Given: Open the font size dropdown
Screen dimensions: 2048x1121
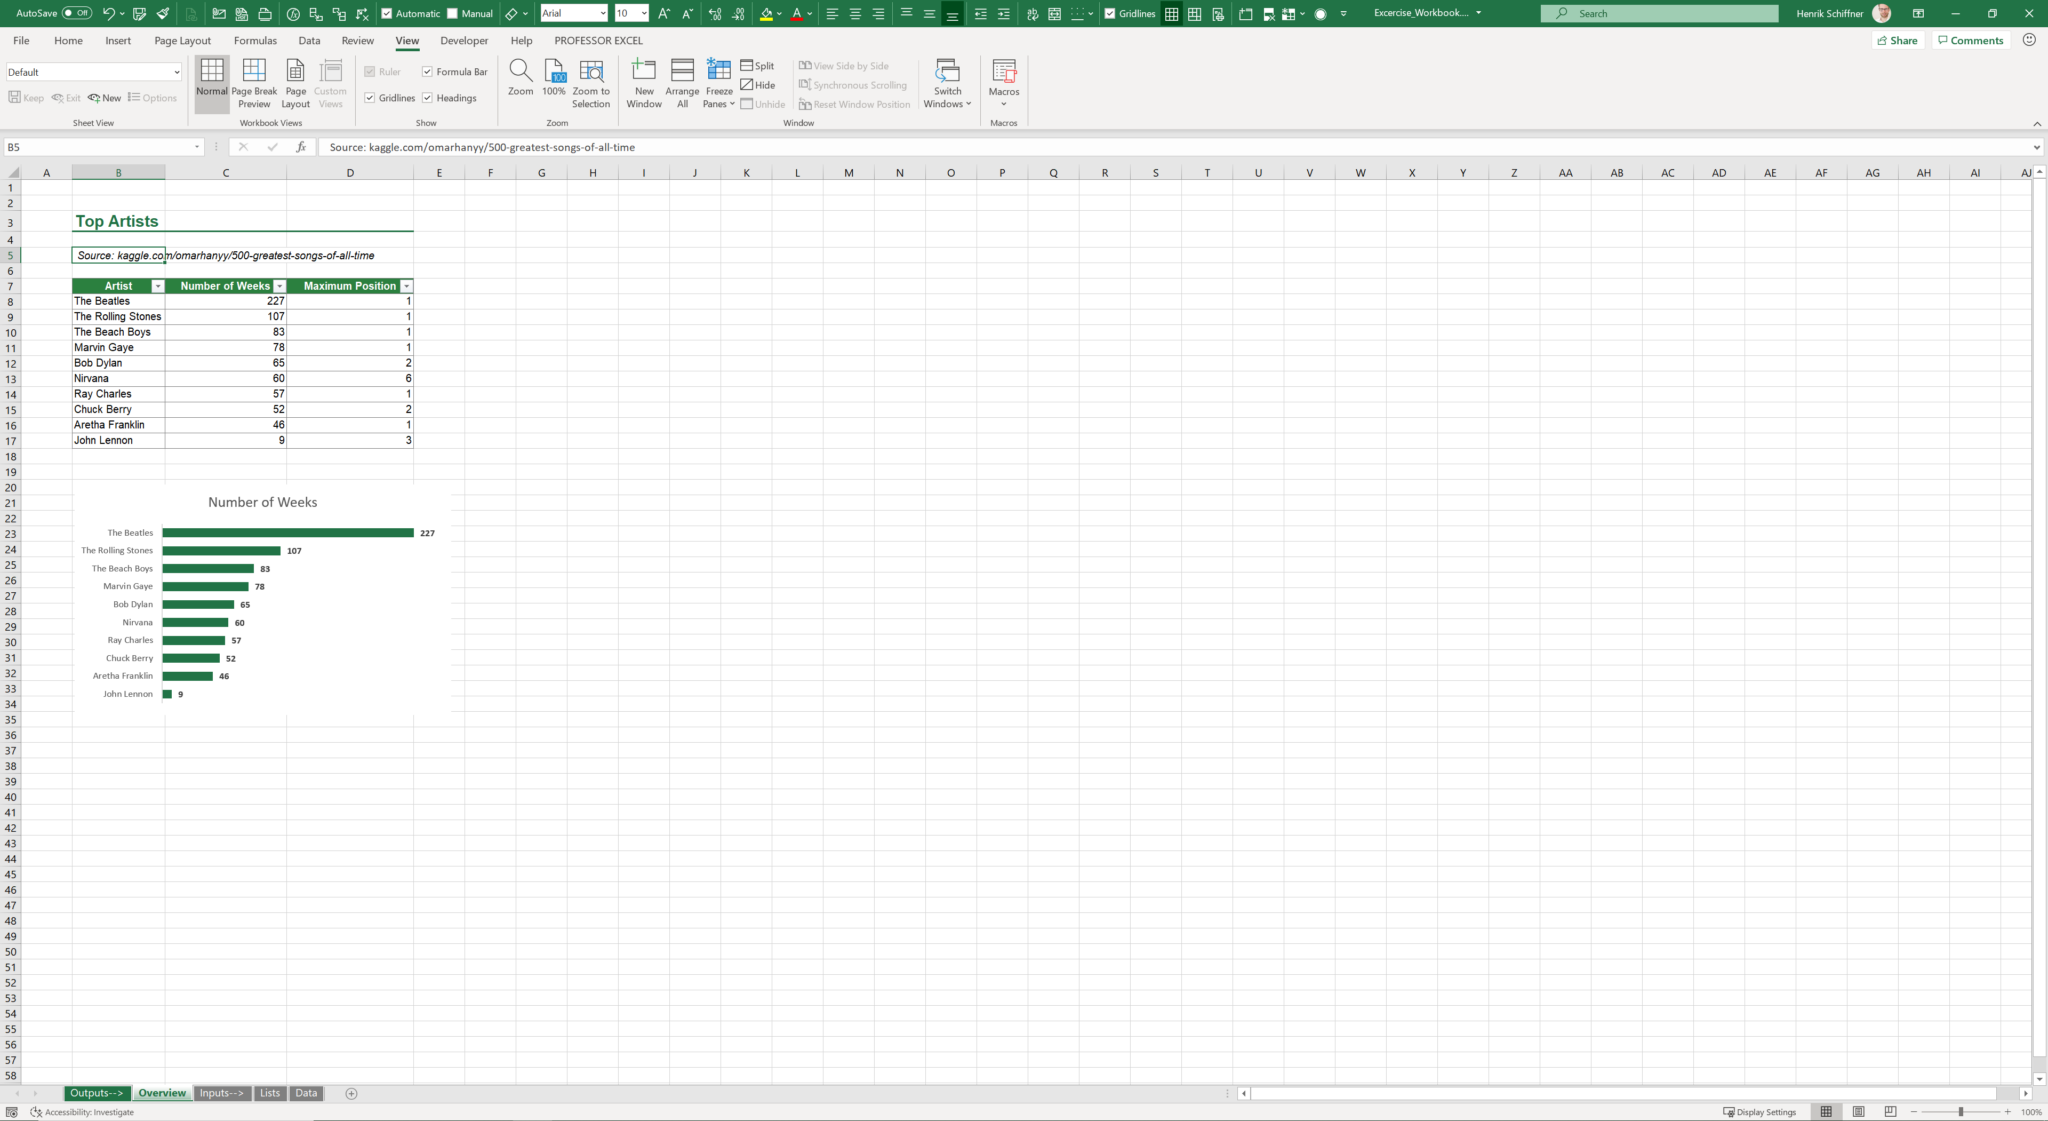Looking at the screenshot, I should pos(643,13).
